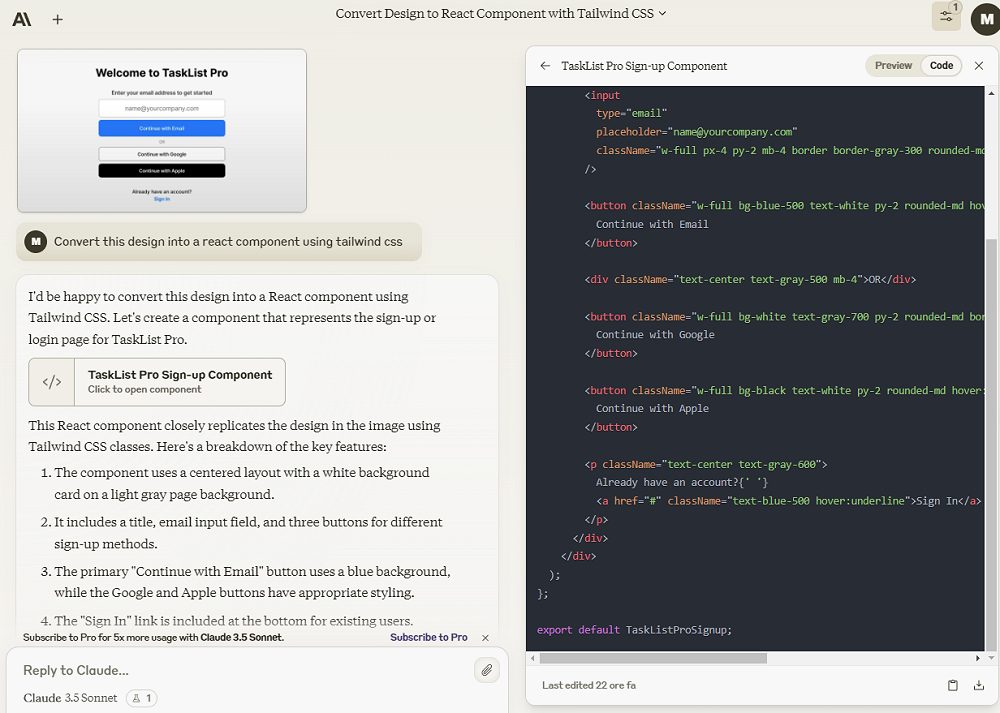Click the M avatar beside the user message

[x=36, y=242]
